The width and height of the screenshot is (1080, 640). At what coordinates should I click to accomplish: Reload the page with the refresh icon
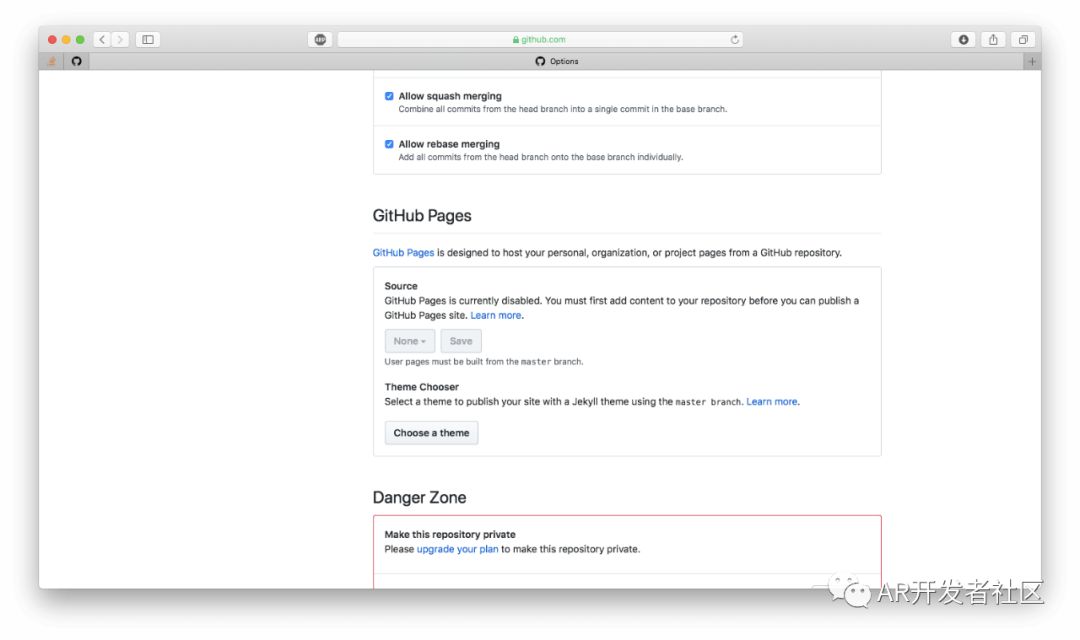tap(735, 40)
